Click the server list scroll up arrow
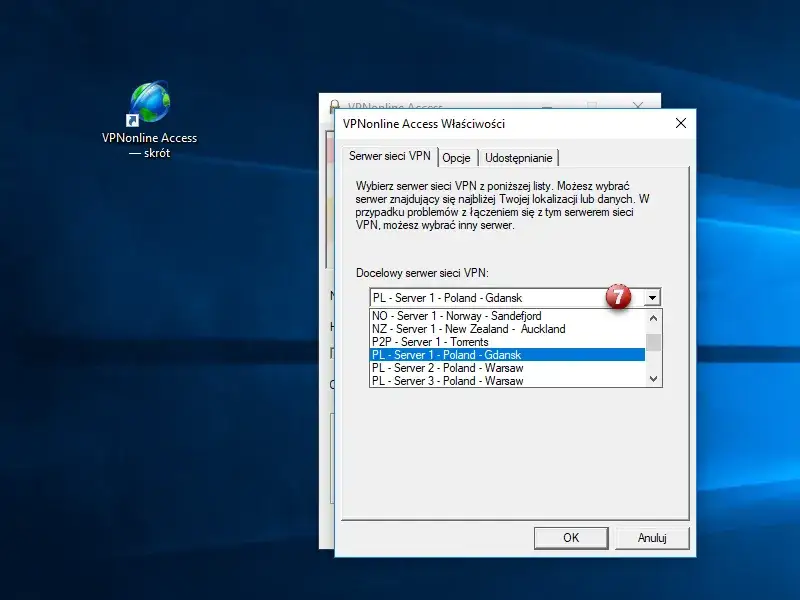Screen dimensions: 800x600 click(653, 316)
